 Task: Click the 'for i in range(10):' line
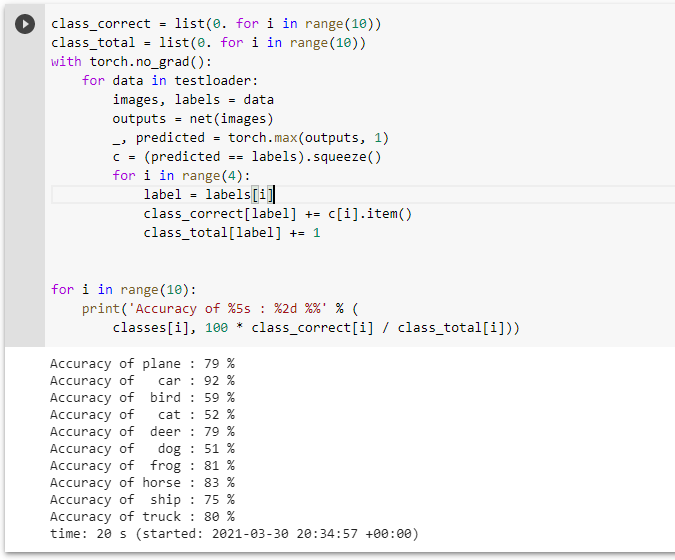point(124,289)
